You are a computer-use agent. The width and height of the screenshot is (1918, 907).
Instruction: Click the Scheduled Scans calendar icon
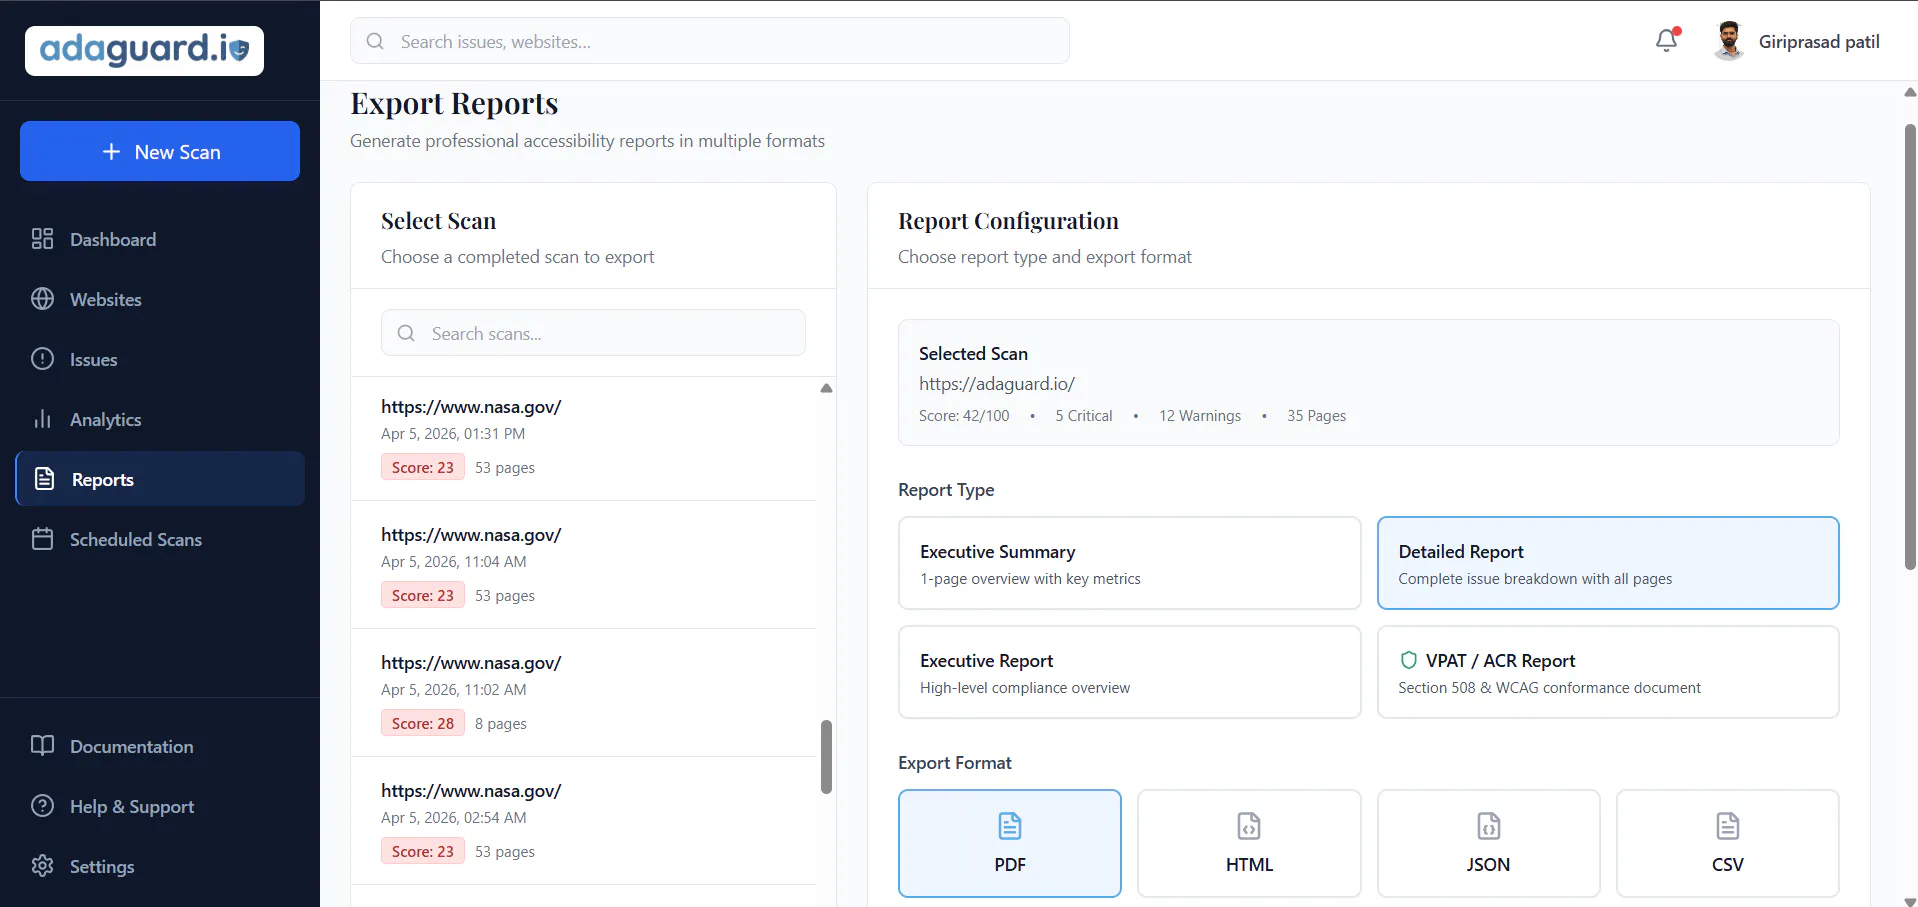pos(42,539)
